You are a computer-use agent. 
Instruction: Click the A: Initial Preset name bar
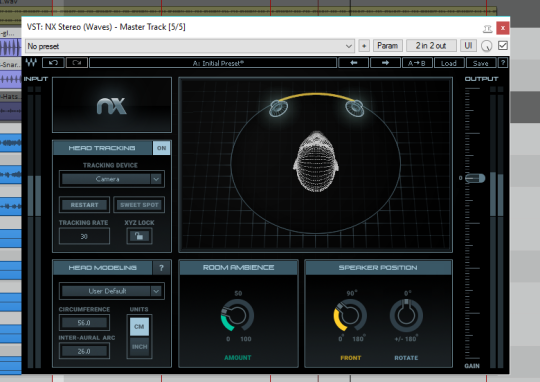click(x=213, y=63)
